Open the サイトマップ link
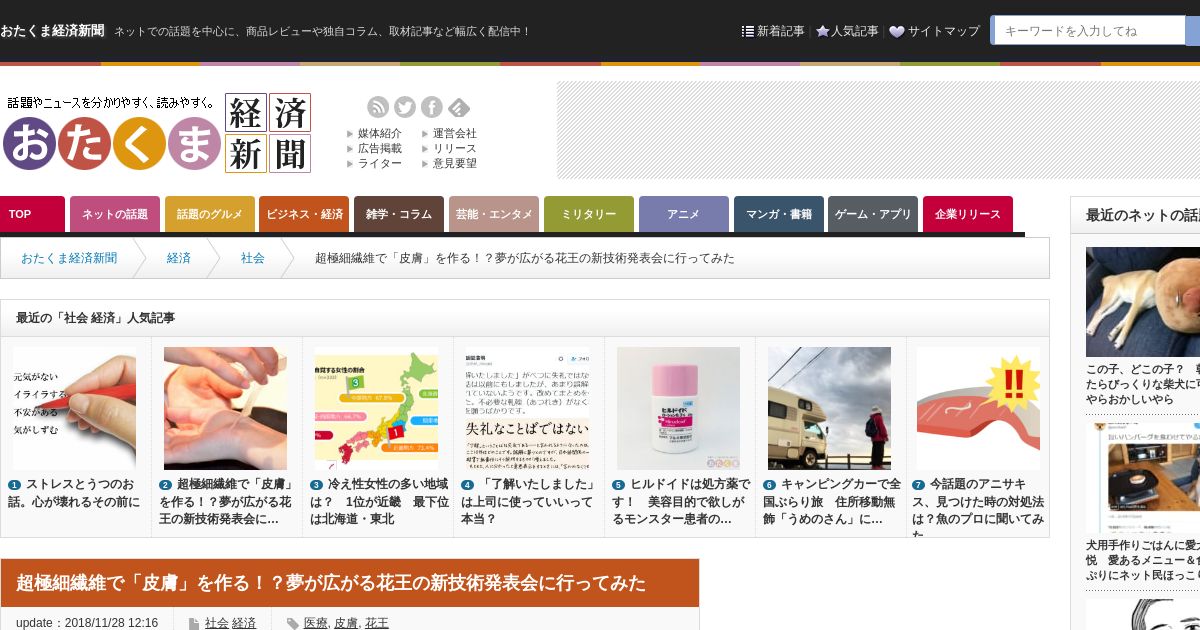This screenshot has height=630, width=1200. coord(934,31)
